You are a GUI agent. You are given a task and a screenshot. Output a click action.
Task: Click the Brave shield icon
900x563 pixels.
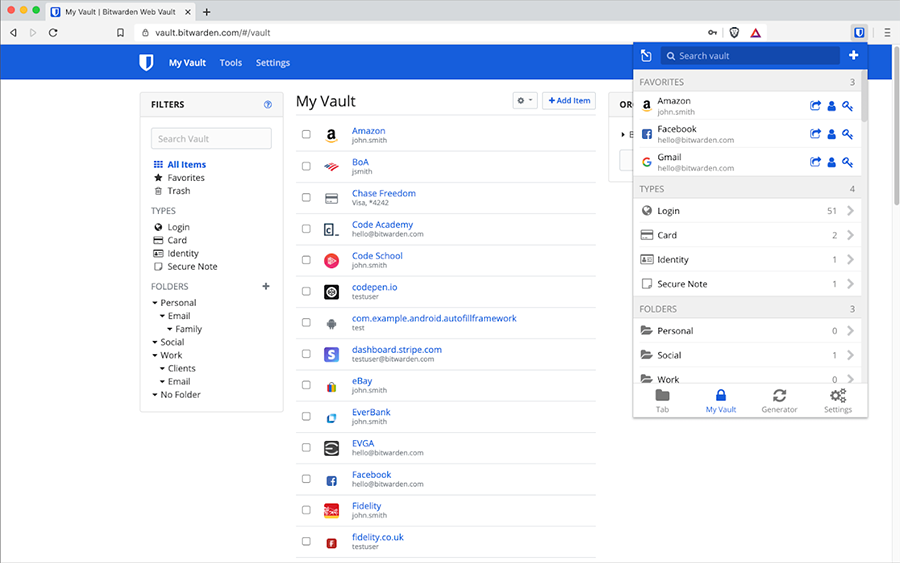click(734, 33)
